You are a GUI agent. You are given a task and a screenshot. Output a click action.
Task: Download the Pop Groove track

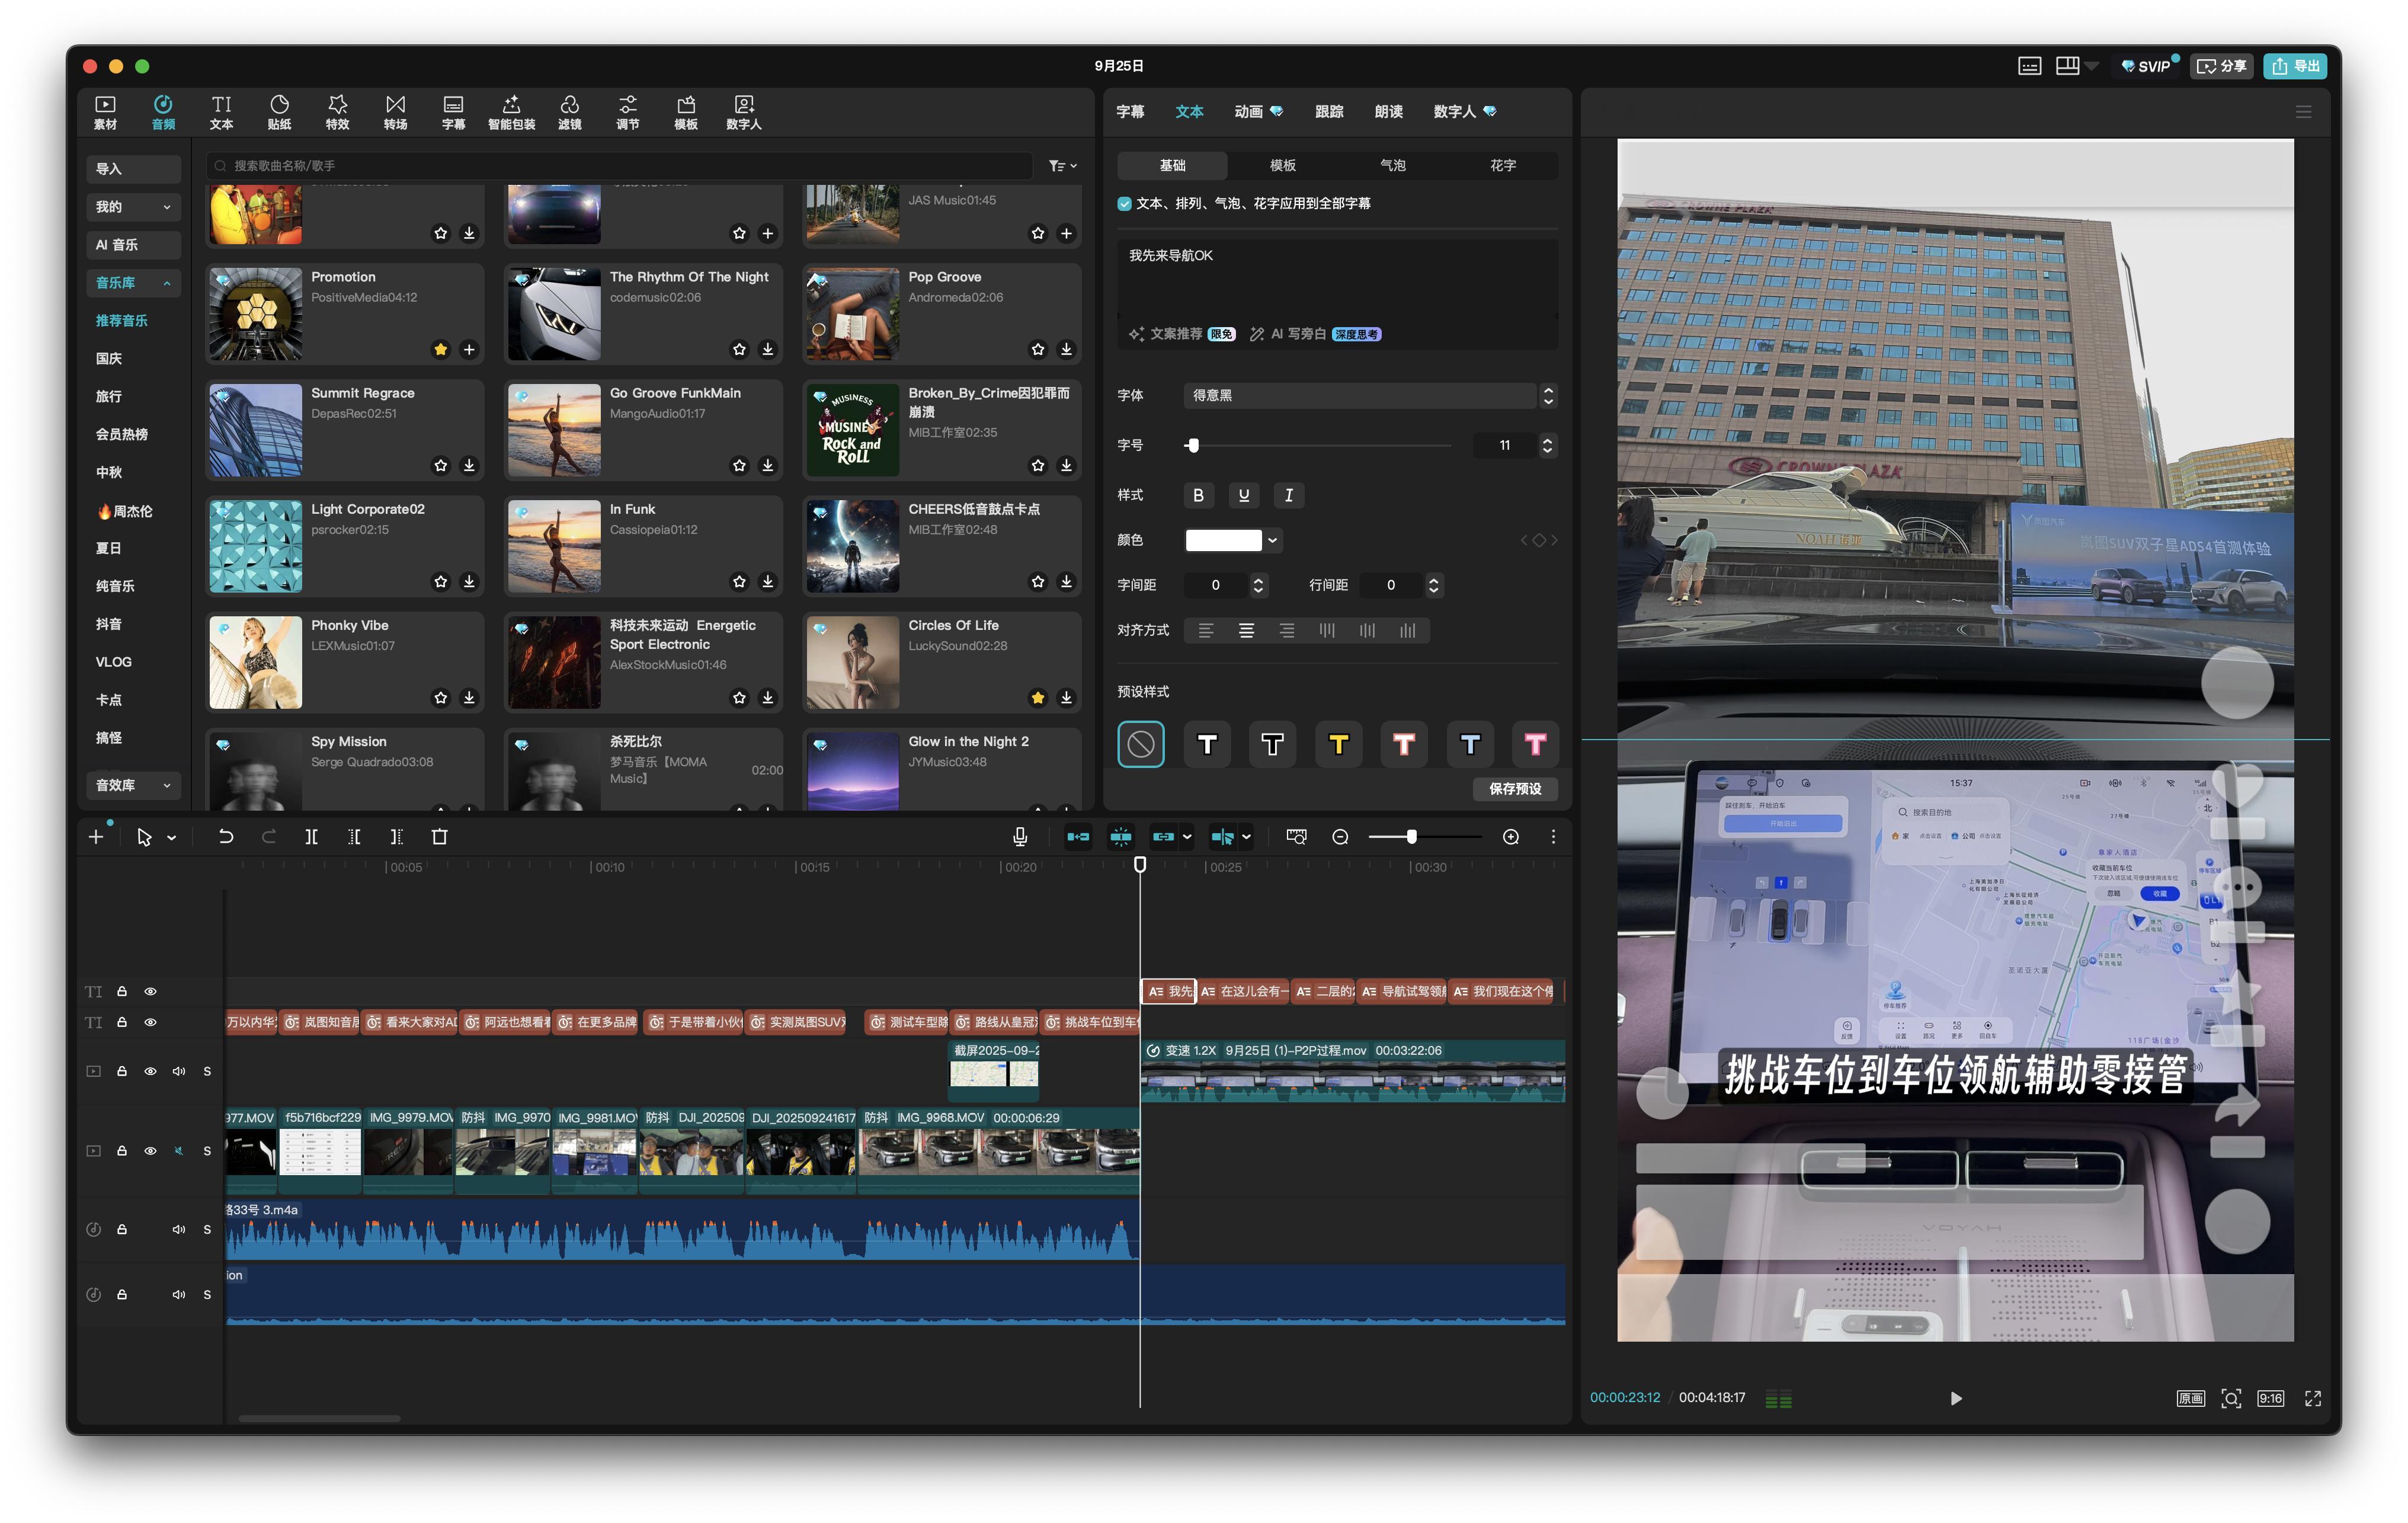tap(1066, 349)
